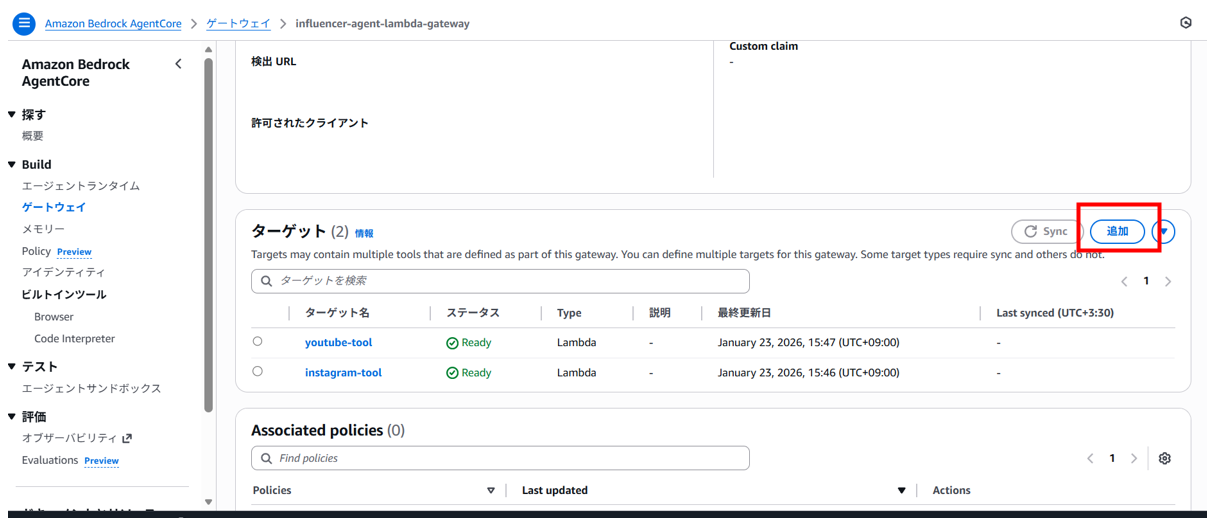Image resolution: width=1207 pixels, height=518 pixels.
Task: Collapse the 評価 section triangle
Action: (x=12, y=417)
